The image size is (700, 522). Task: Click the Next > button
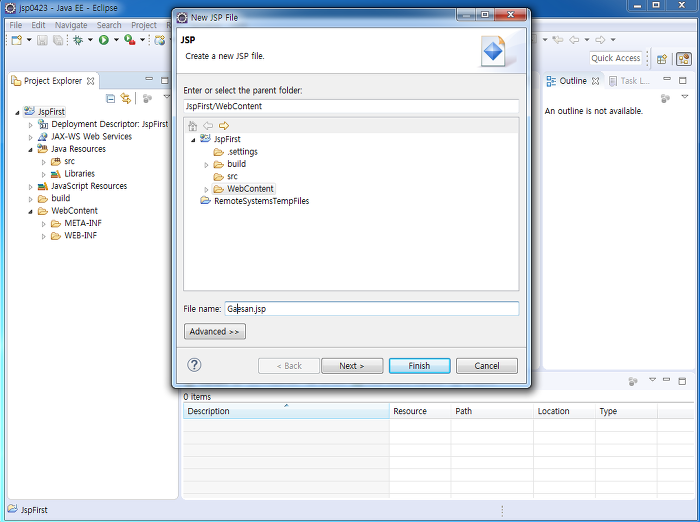pyautogui.click(x=352, y=366)
